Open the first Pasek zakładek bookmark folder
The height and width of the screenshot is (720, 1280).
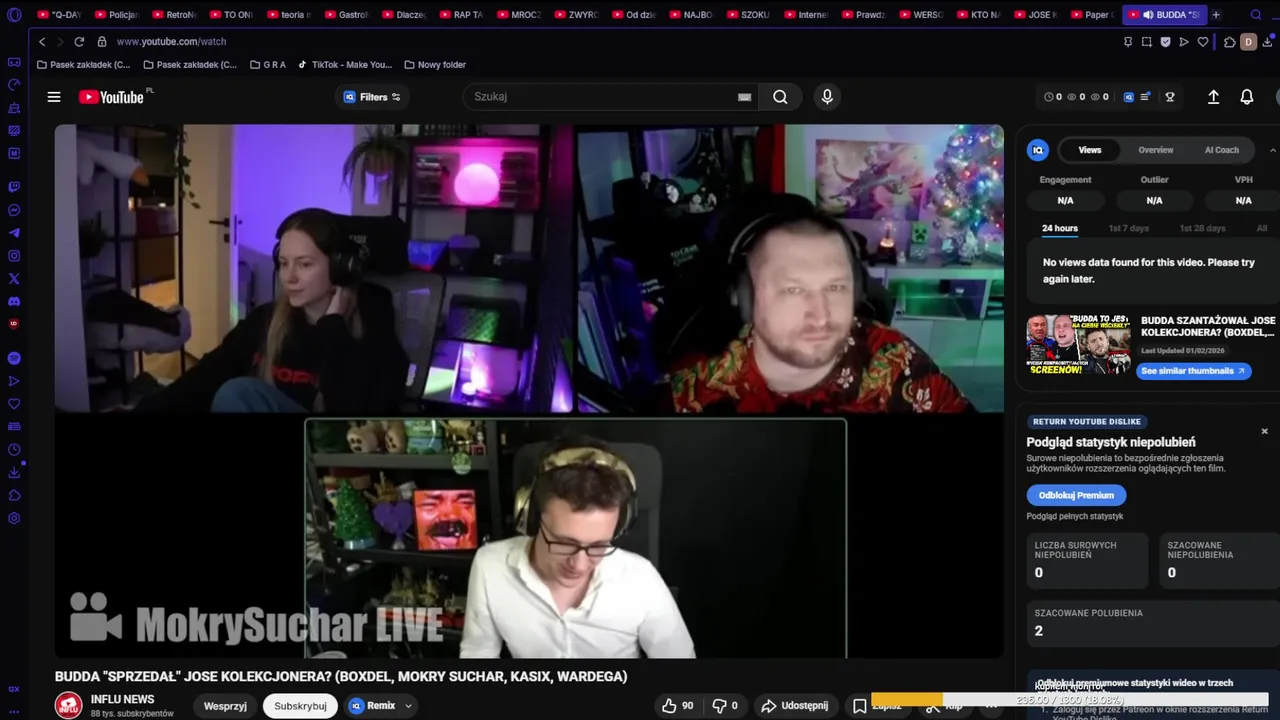(83, 65)
